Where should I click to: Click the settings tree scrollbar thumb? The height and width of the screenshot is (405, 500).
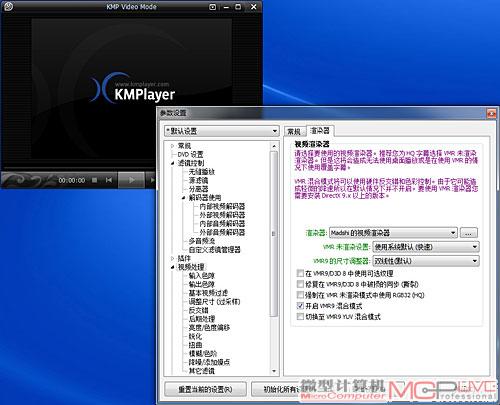pos(274,233)
